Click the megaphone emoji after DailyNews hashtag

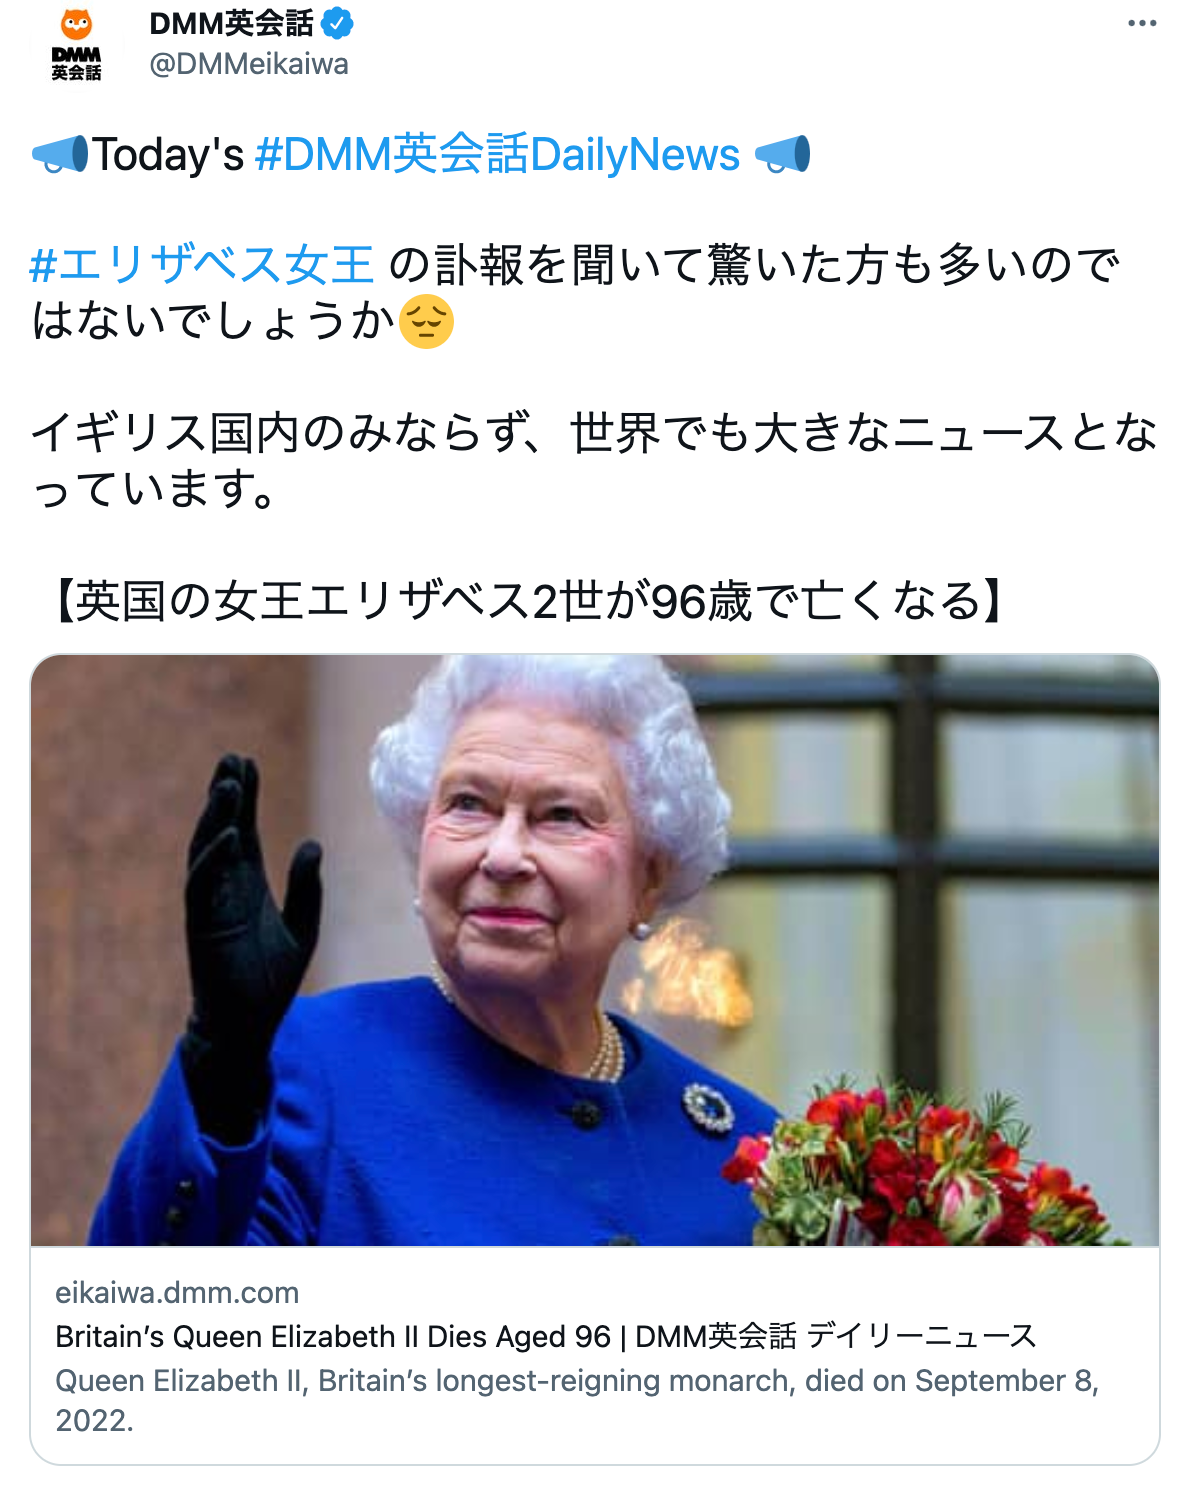[x=782, y=155]
